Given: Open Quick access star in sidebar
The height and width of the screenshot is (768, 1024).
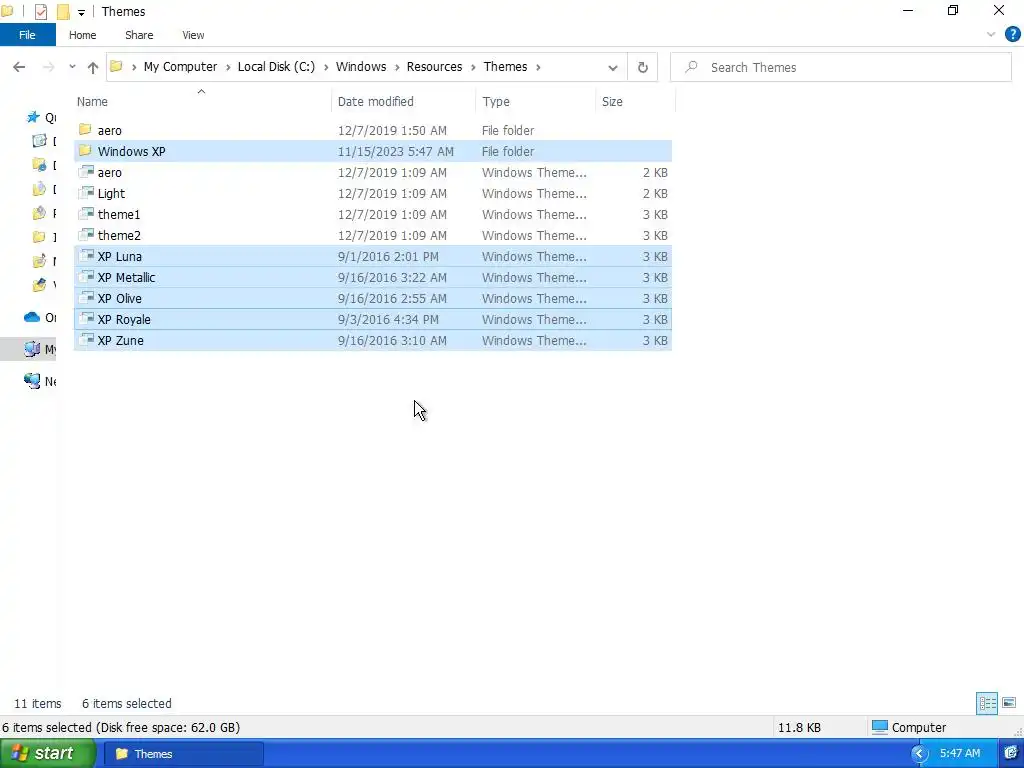Looking at the screenshot, I should pos(33,117).
